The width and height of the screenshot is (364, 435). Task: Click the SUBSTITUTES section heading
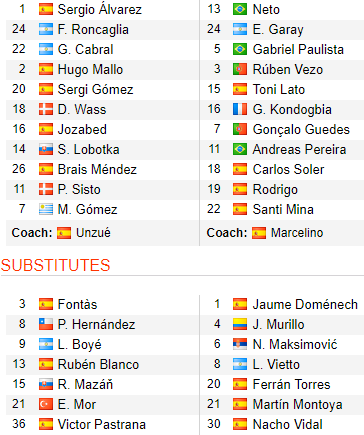coord(55,265)
